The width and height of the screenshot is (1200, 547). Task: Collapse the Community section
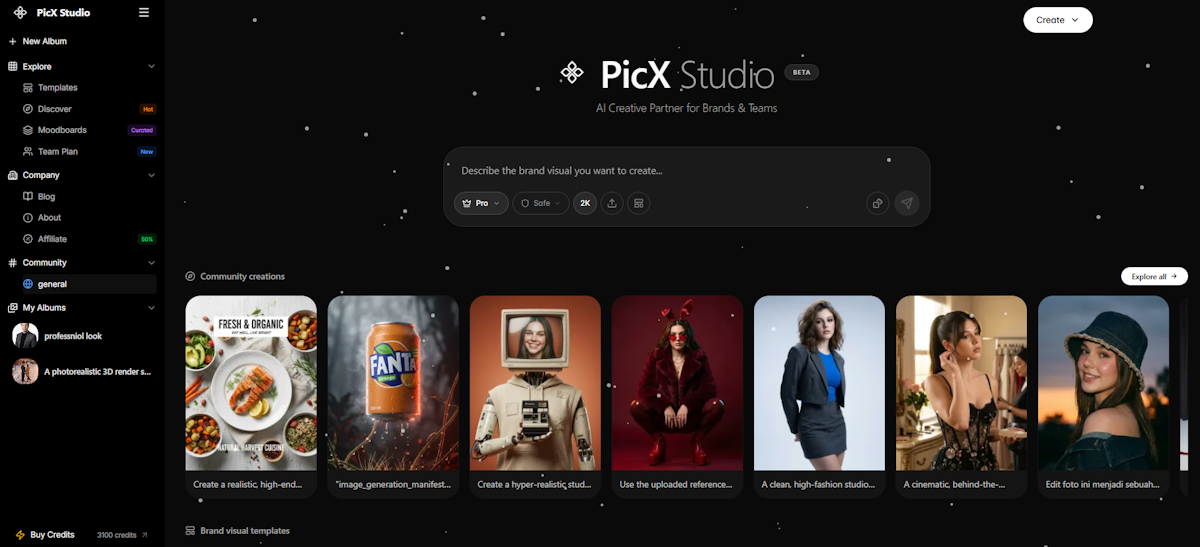tap(151, 263)
